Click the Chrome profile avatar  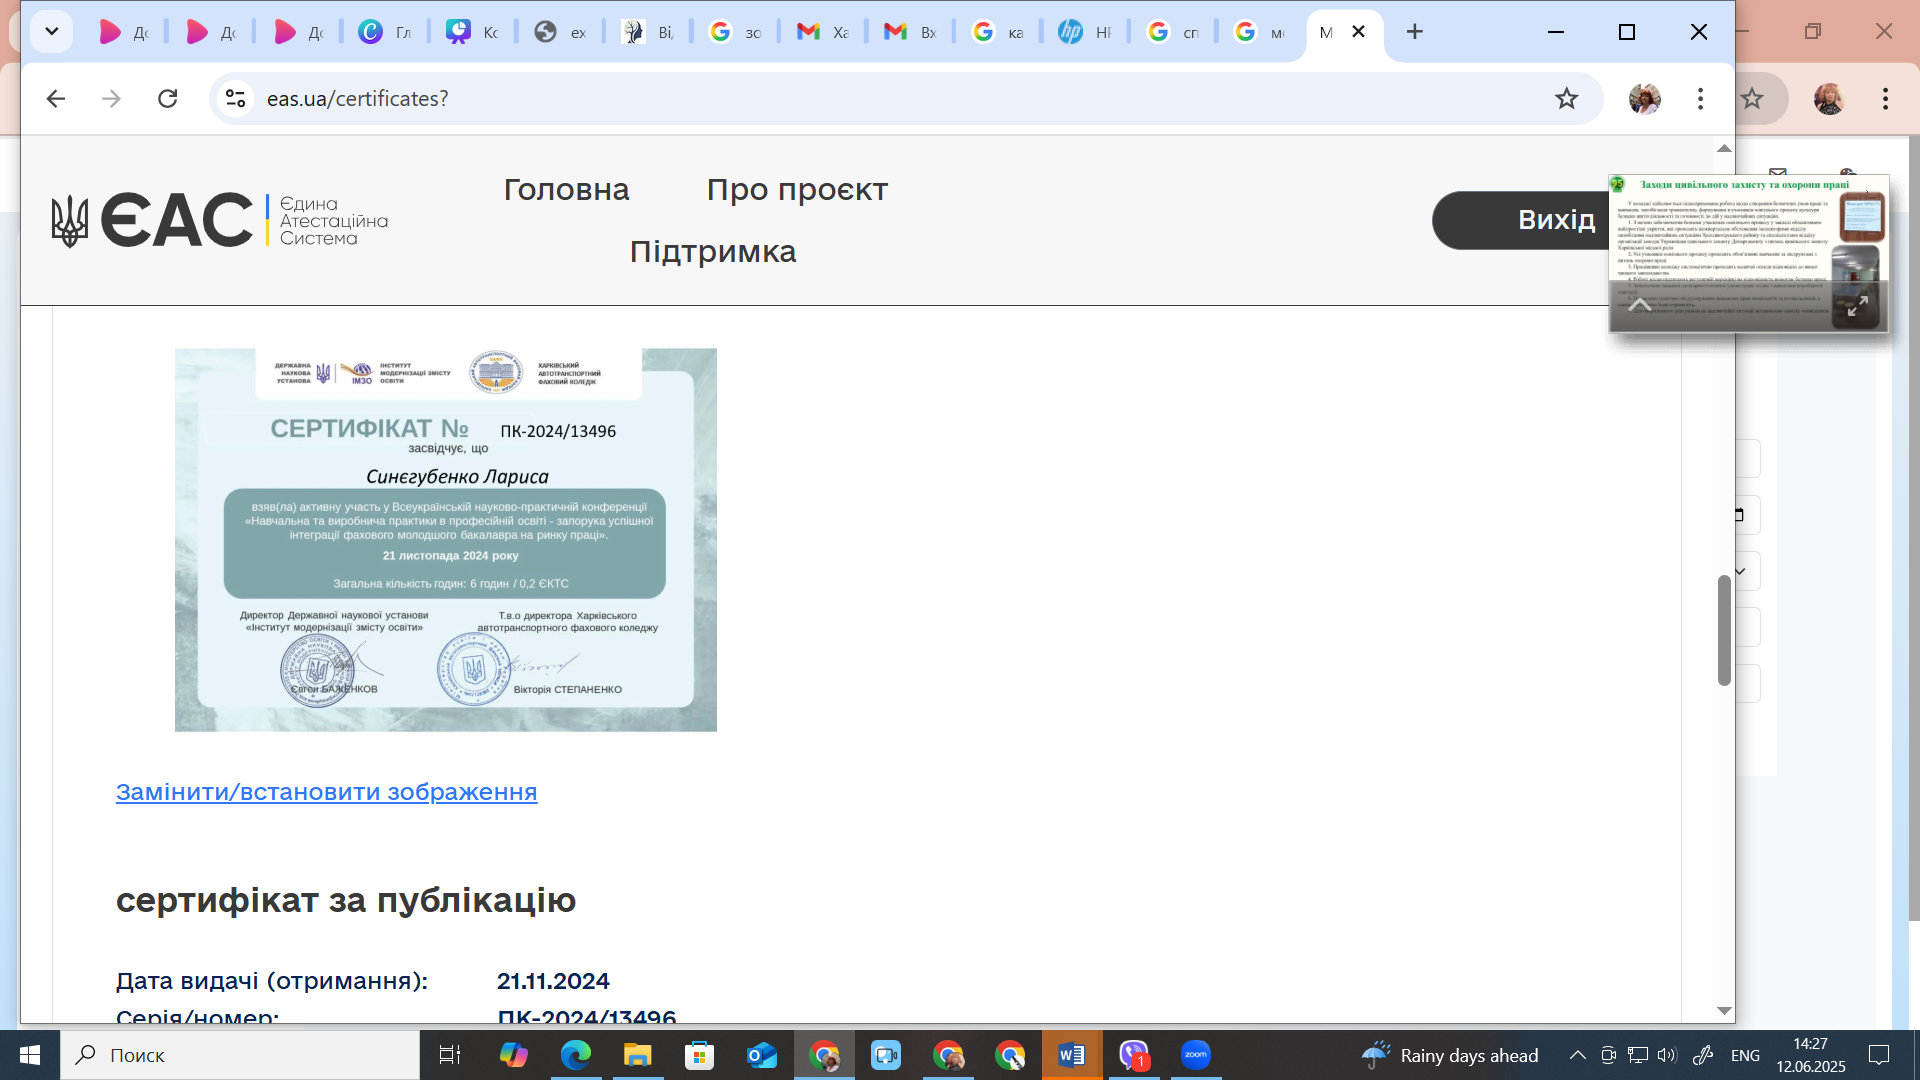pos(1644,98)
